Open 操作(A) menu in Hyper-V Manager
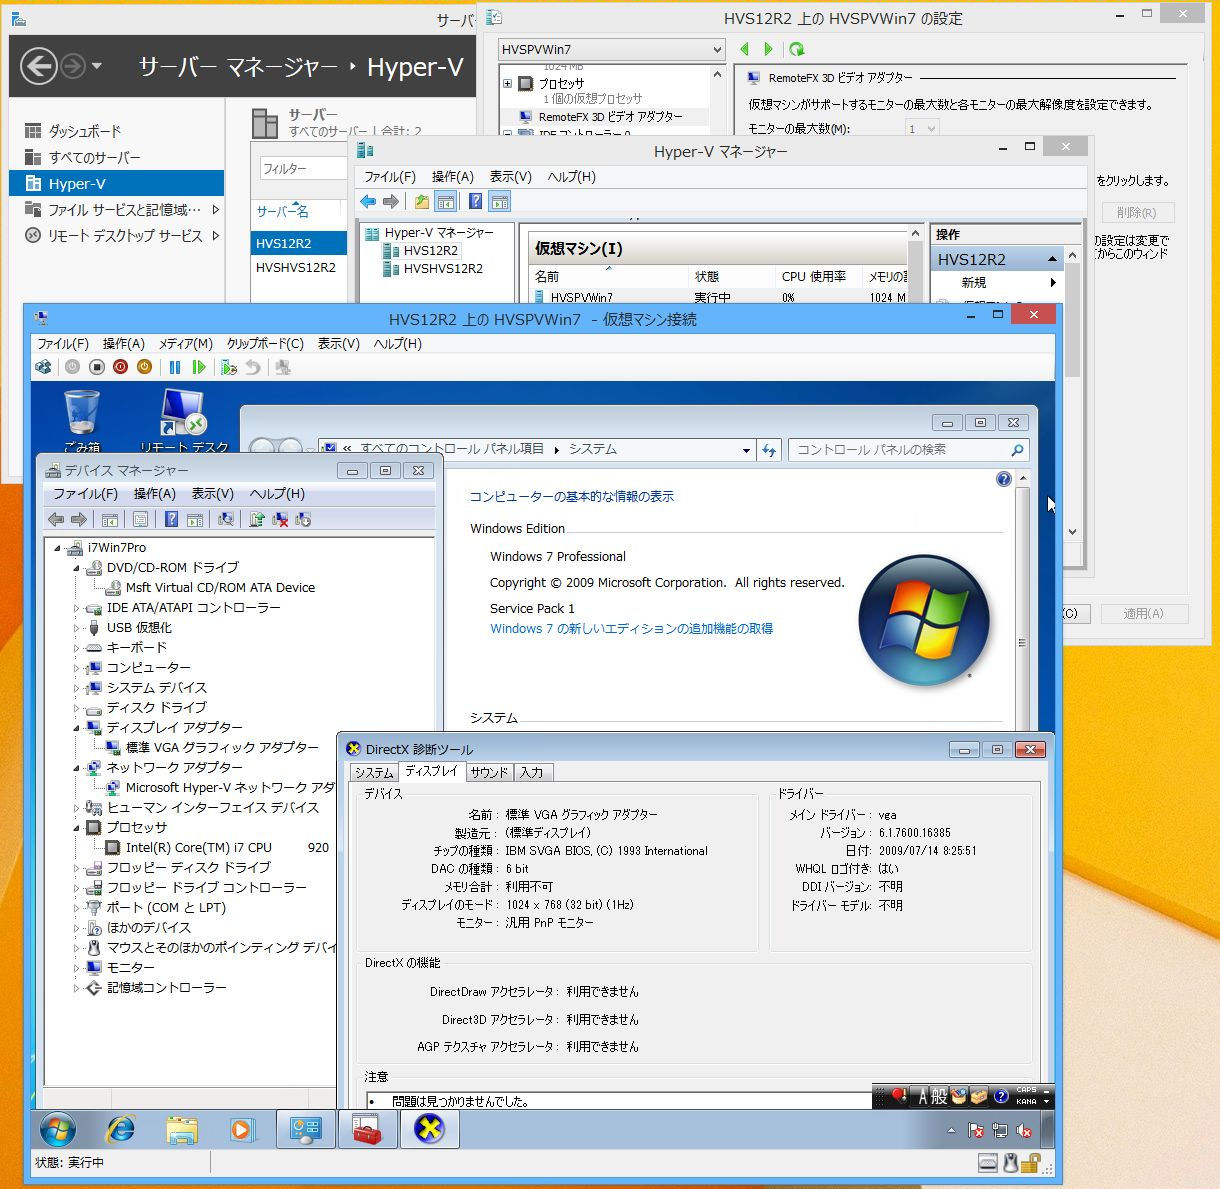This screenshot has width=1220, height=1189. pos(453,177)
